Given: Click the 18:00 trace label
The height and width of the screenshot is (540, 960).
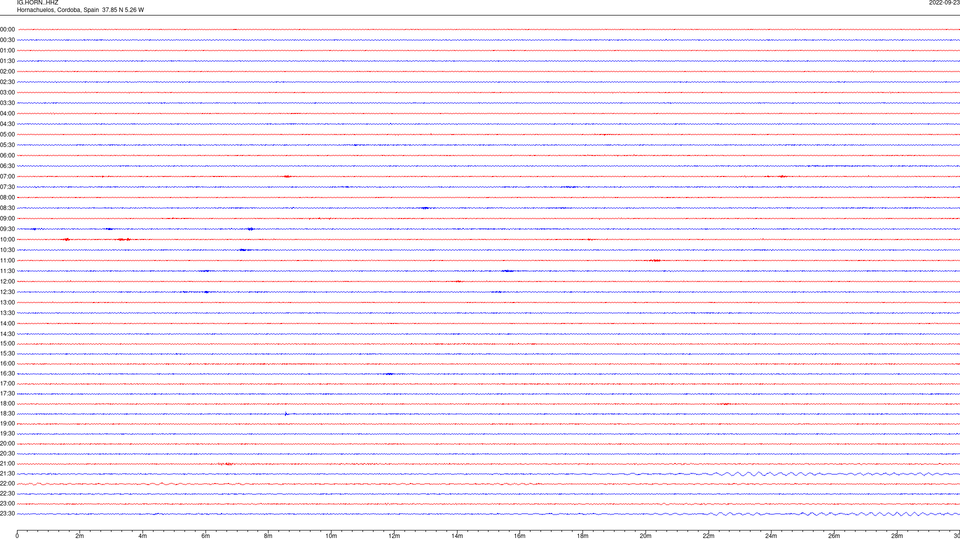Looking at the screenshot, I should click(x=7, y=403).
